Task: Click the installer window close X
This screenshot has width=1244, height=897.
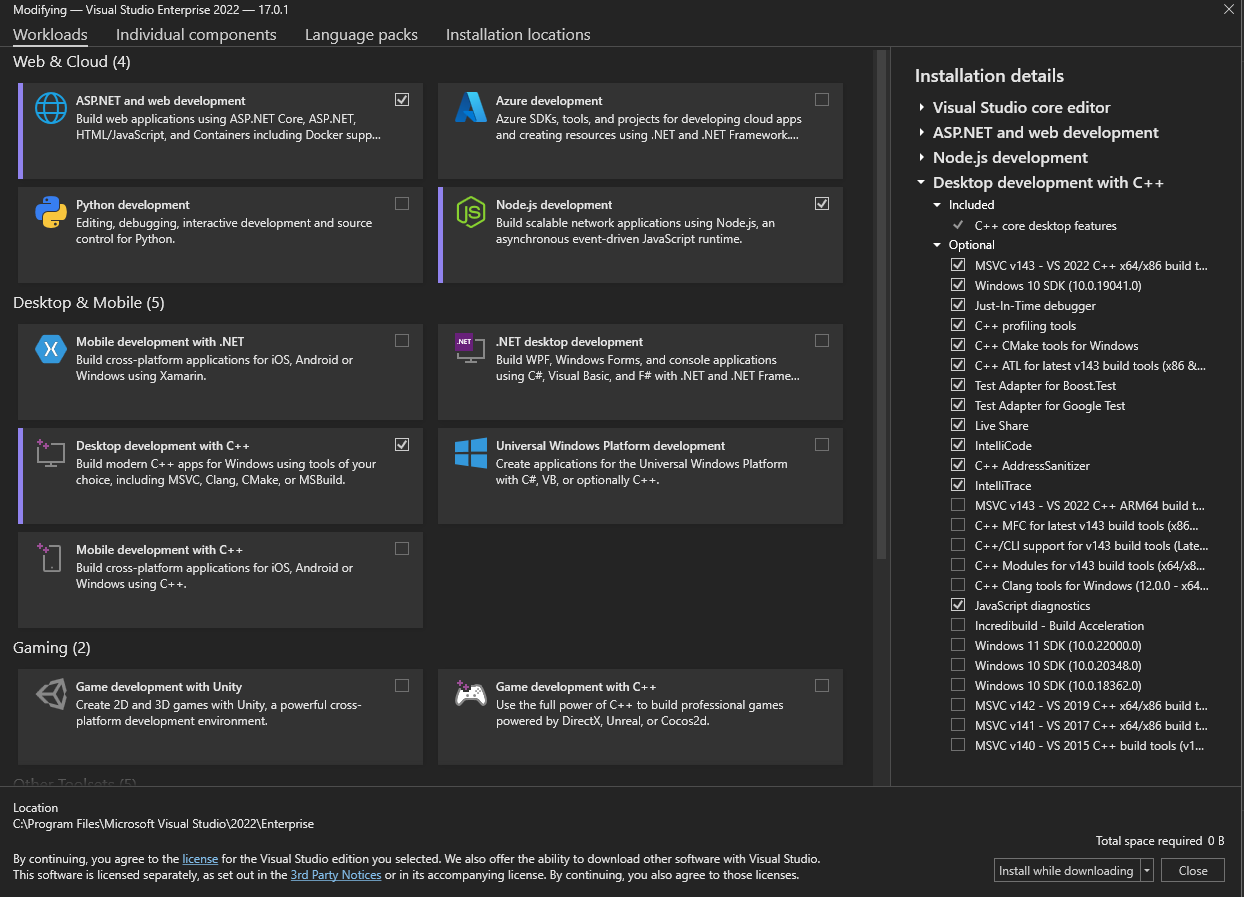Action: [1229, 9]
